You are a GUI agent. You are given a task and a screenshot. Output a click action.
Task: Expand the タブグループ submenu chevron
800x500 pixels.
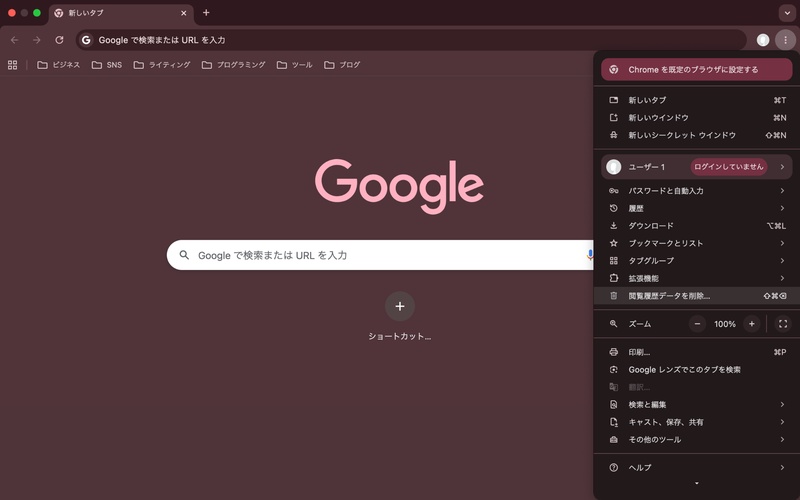click(782, 261)
